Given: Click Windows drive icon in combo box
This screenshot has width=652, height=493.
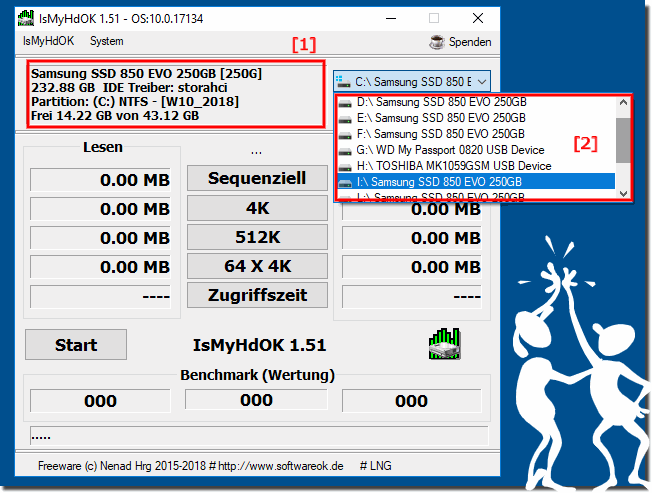Looking at the screenshot, I should (x=343, y=81).
